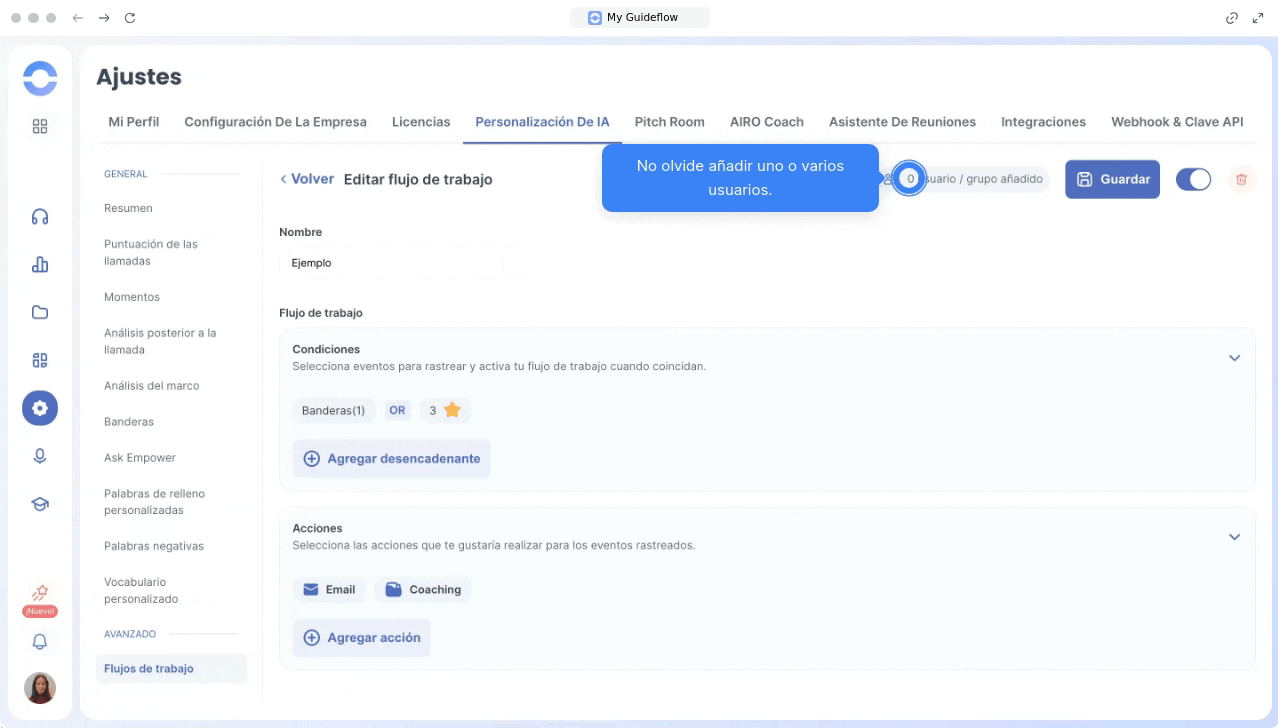The height and width of the screenshot is (728, 1278).
Task: Collapse the Acciones section chevron
Action: click(x=1234, y=537)
